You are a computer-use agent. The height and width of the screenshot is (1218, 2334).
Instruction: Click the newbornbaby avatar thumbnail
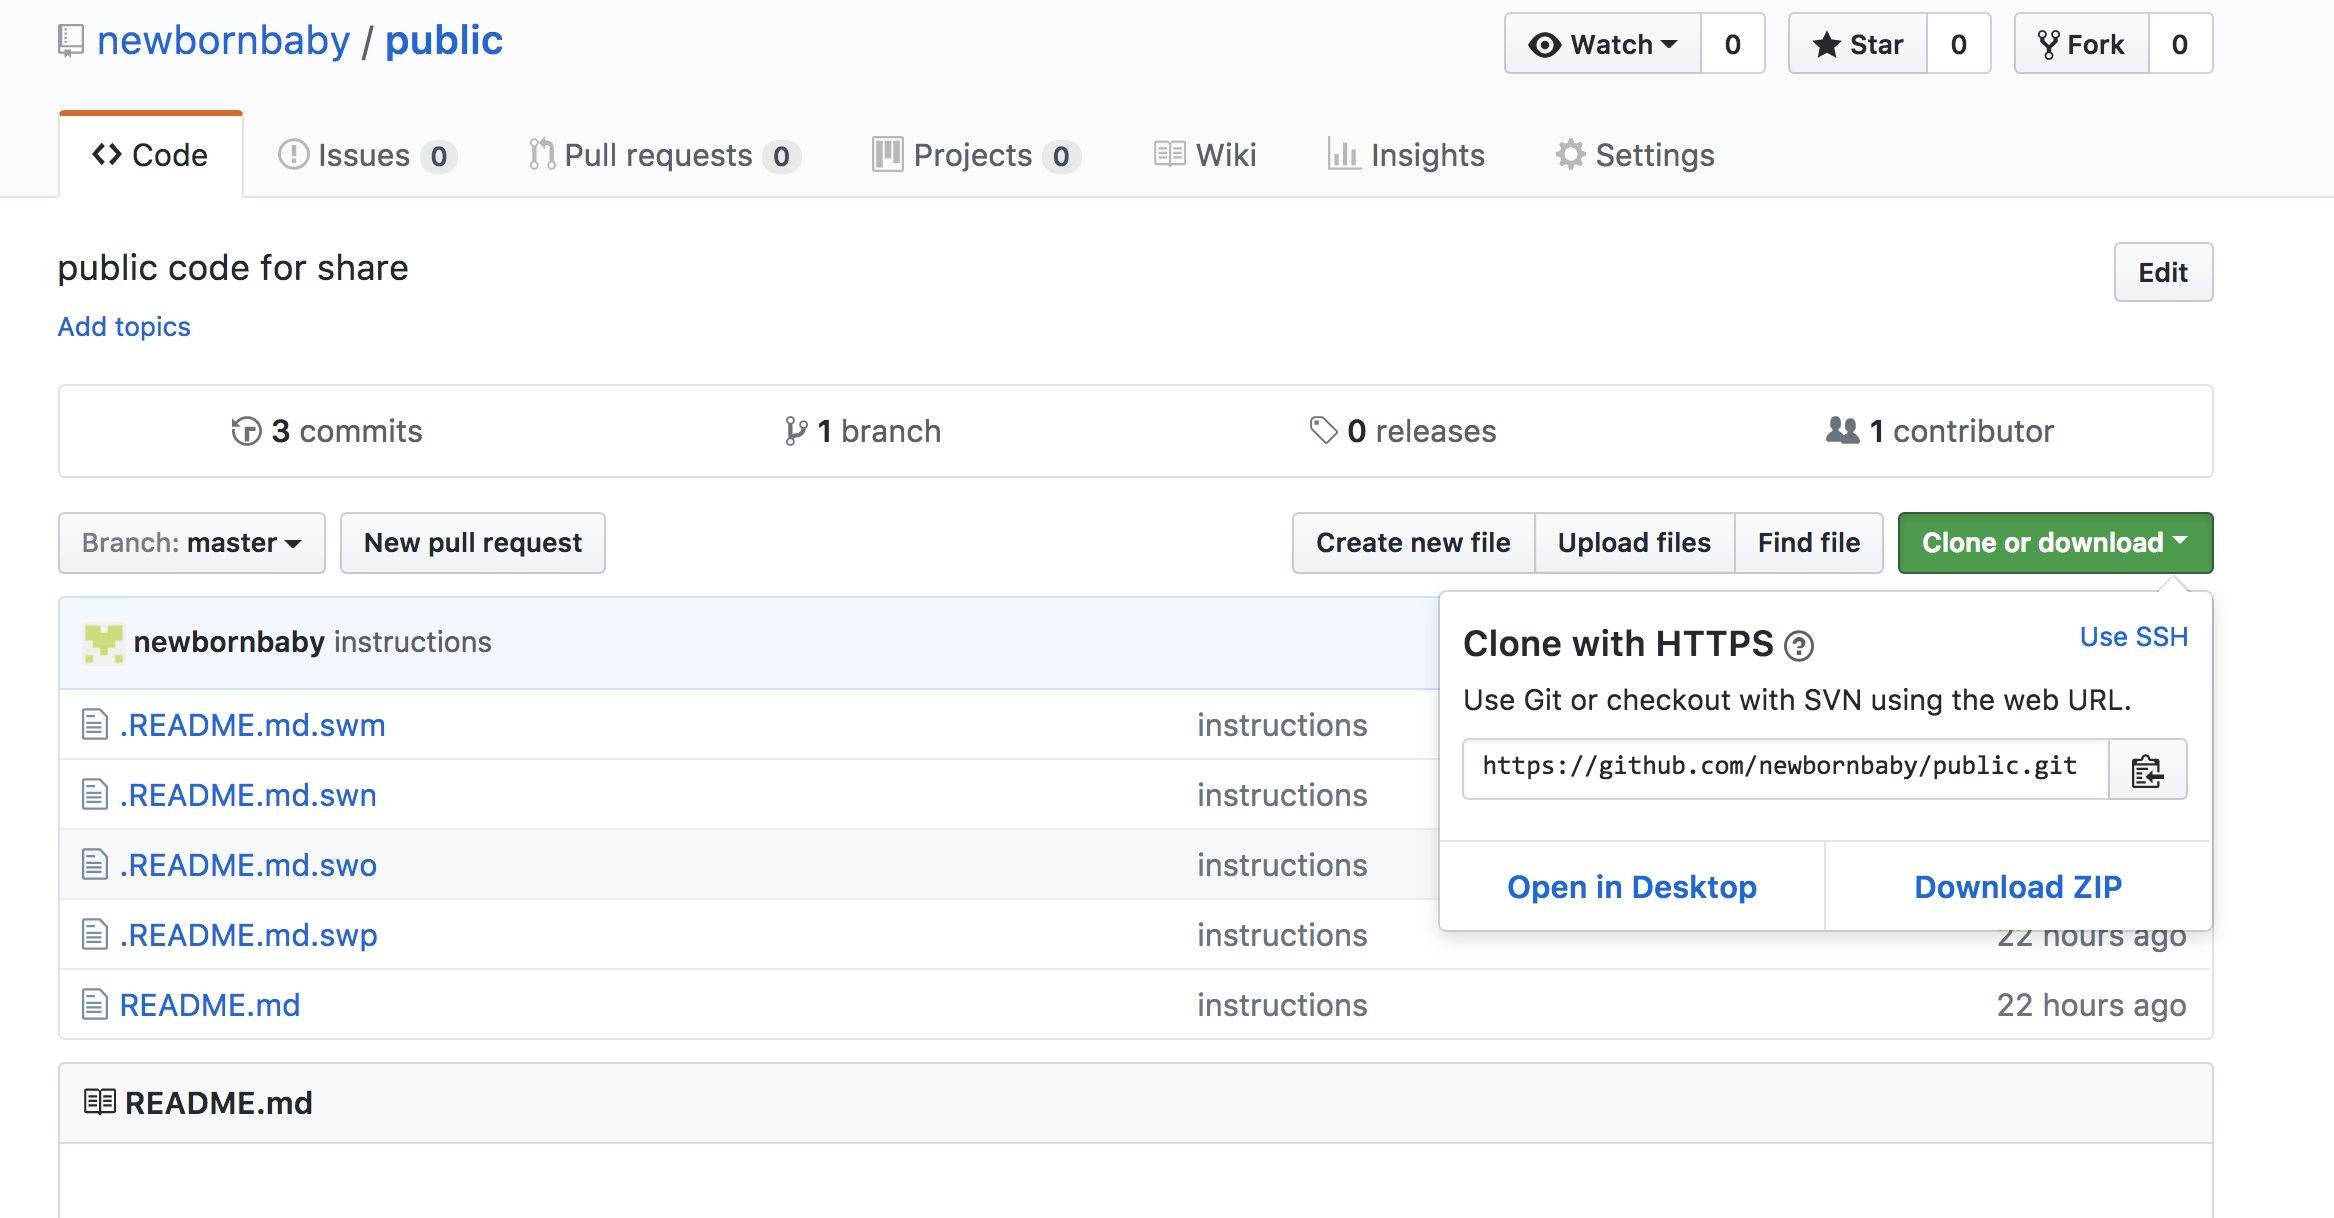(x=103, y=642)
